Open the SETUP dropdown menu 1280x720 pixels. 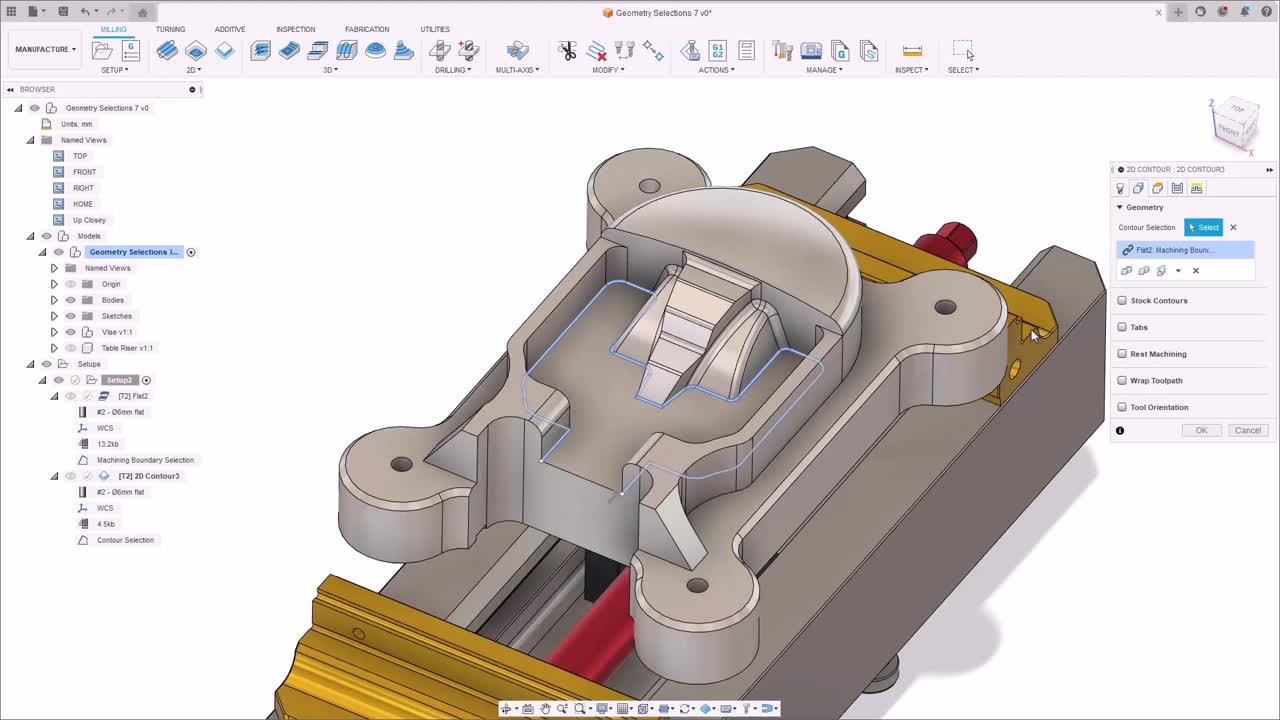[x=115, y=70]
